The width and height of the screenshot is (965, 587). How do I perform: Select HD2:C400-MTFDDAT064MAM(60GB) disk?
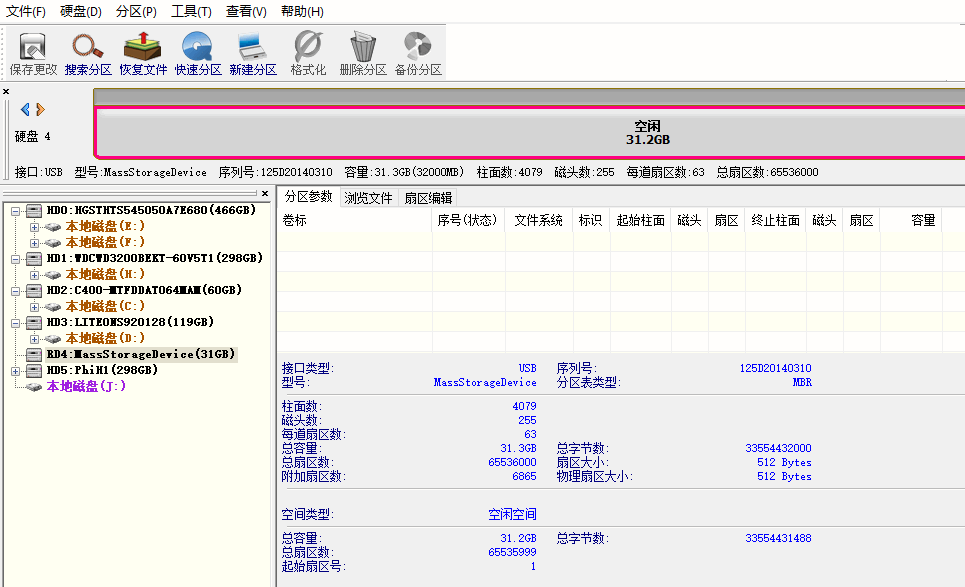(144, 290)
